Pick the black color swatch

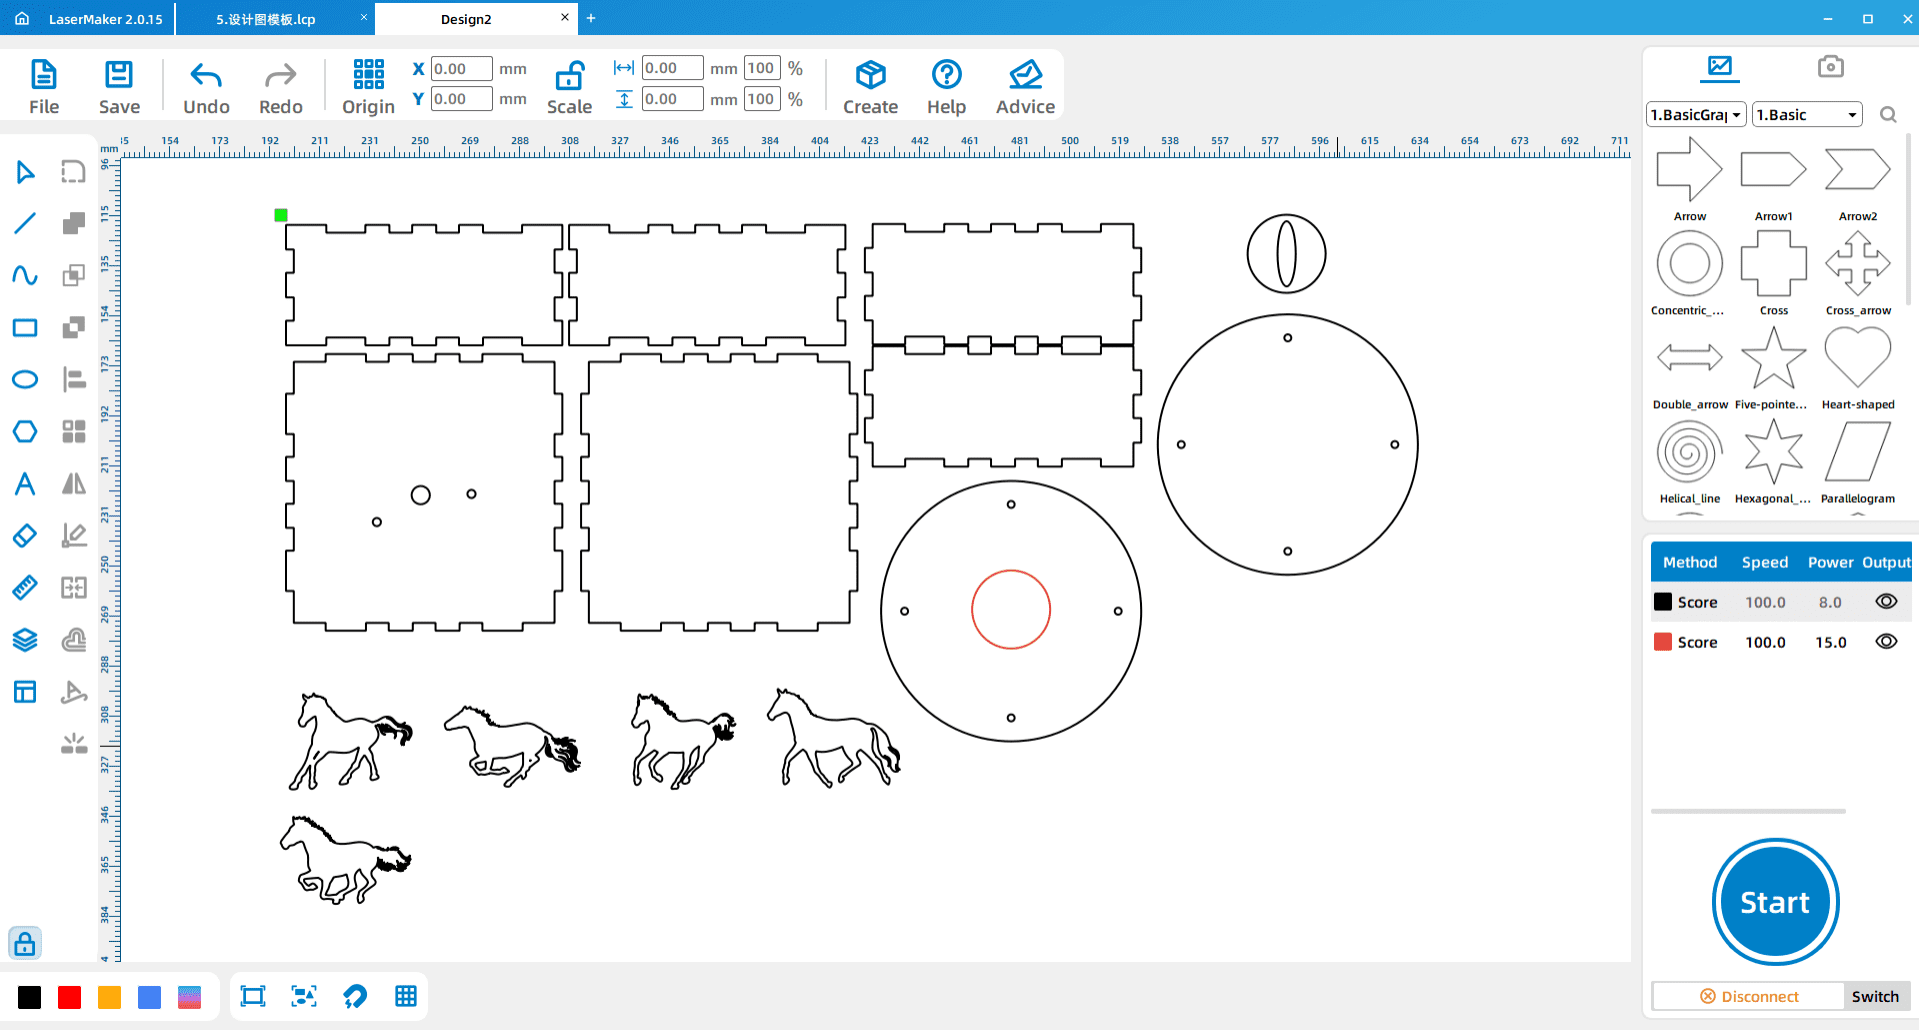tap(30, 997)
